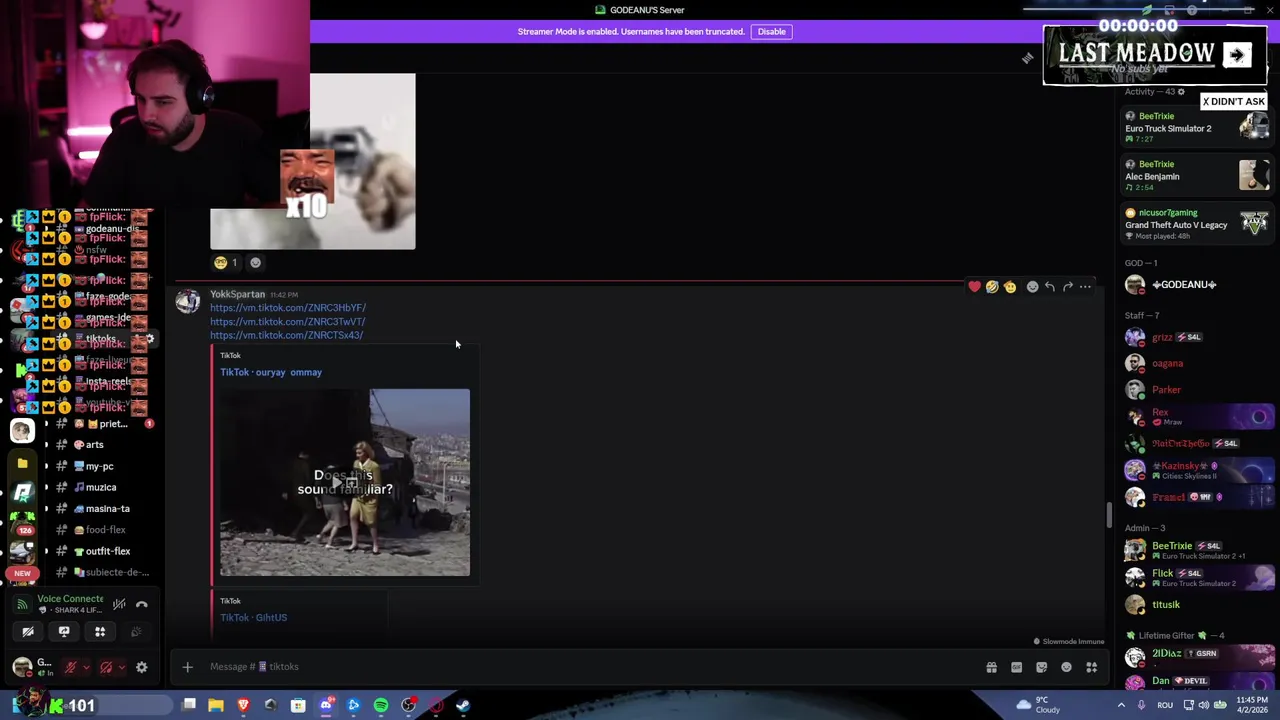The image size is (1280, 720).
Task: Open File Explorer from taskbar
Action: tap(216, 706)
